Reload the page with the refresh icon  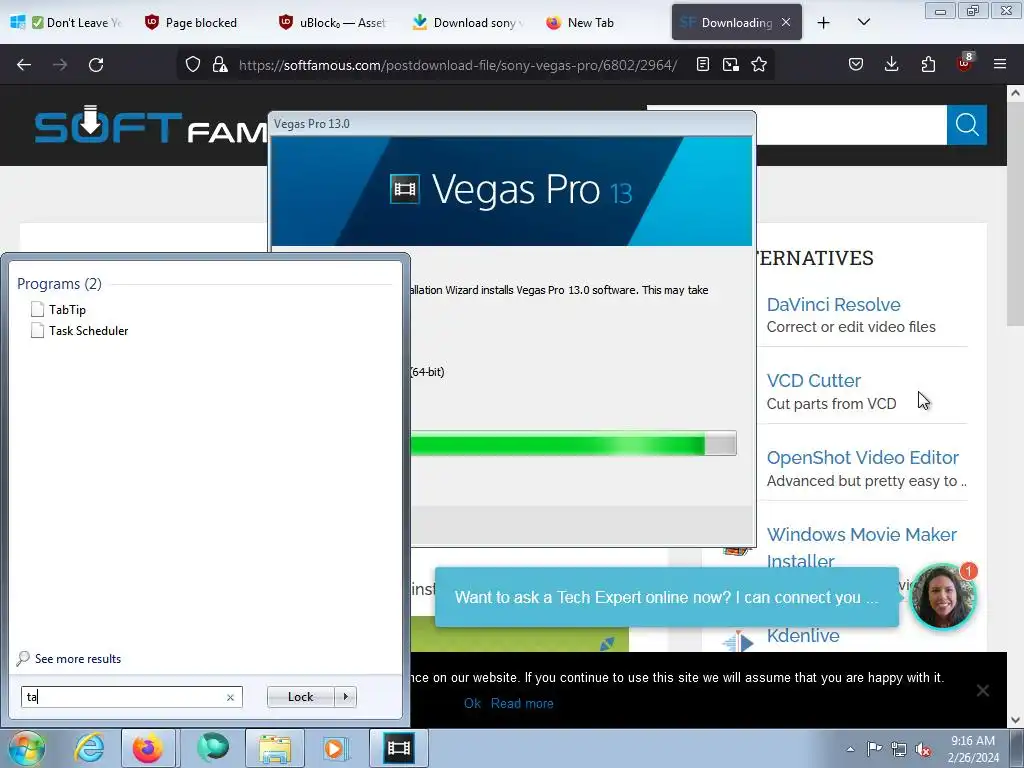[x=96, y=65]
